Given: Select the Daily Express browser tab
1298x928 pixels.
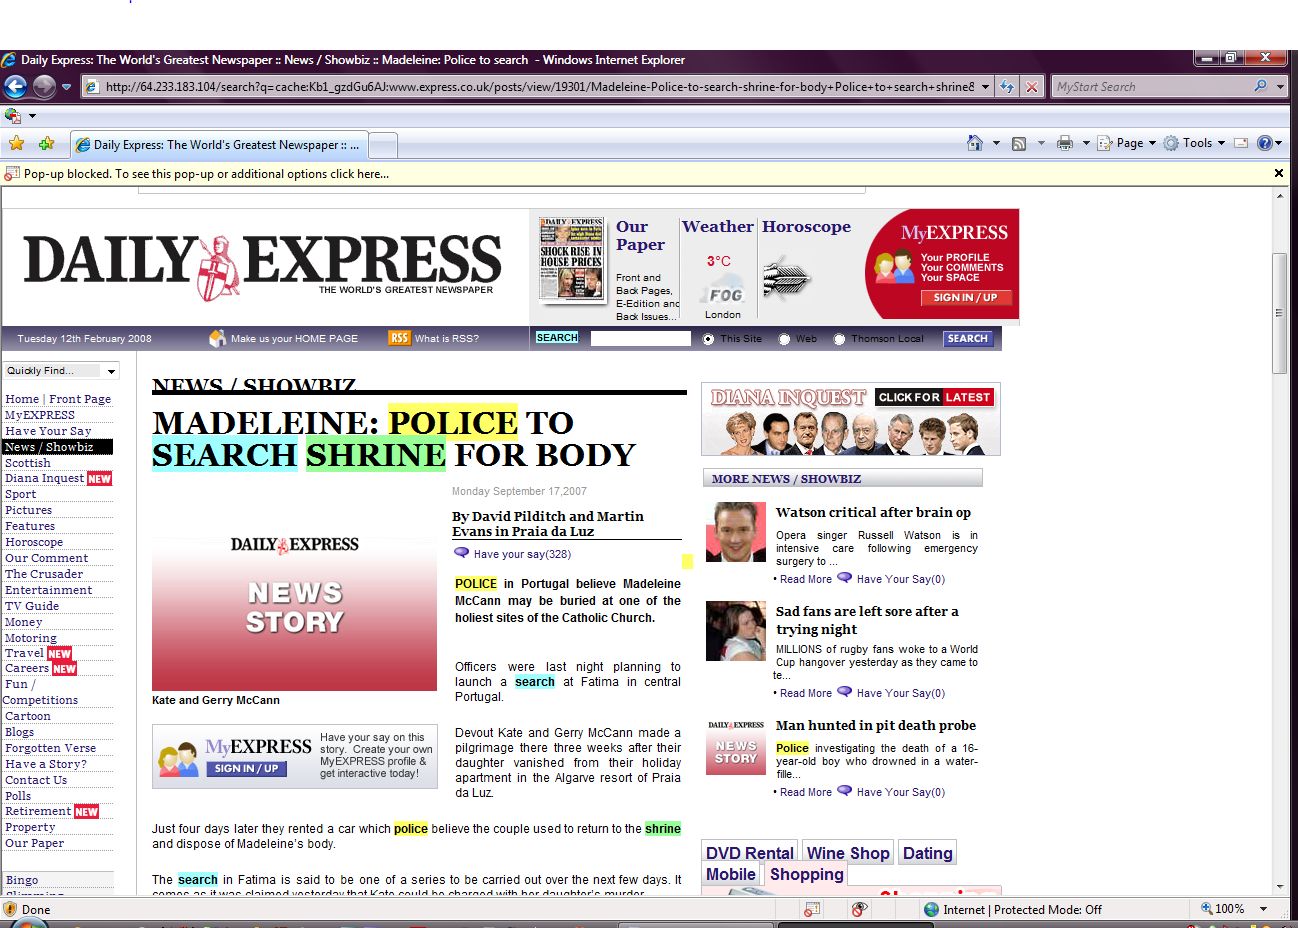Looking at the screenshot, I should pos(219,145).
